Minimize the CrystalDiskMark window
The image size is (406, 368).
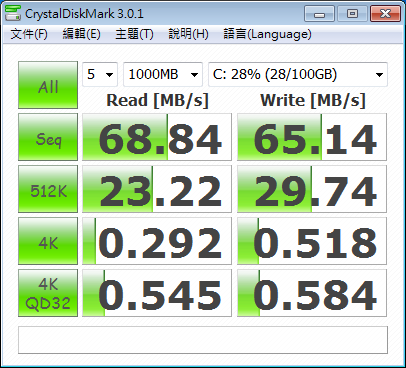coord(319,14)
